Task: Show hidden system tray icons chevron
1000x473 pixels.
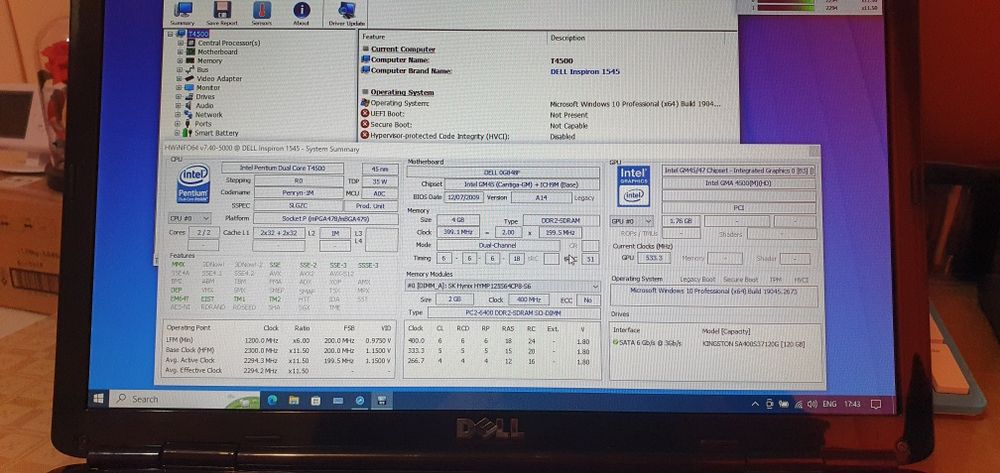Action: [x=756, y=404]
